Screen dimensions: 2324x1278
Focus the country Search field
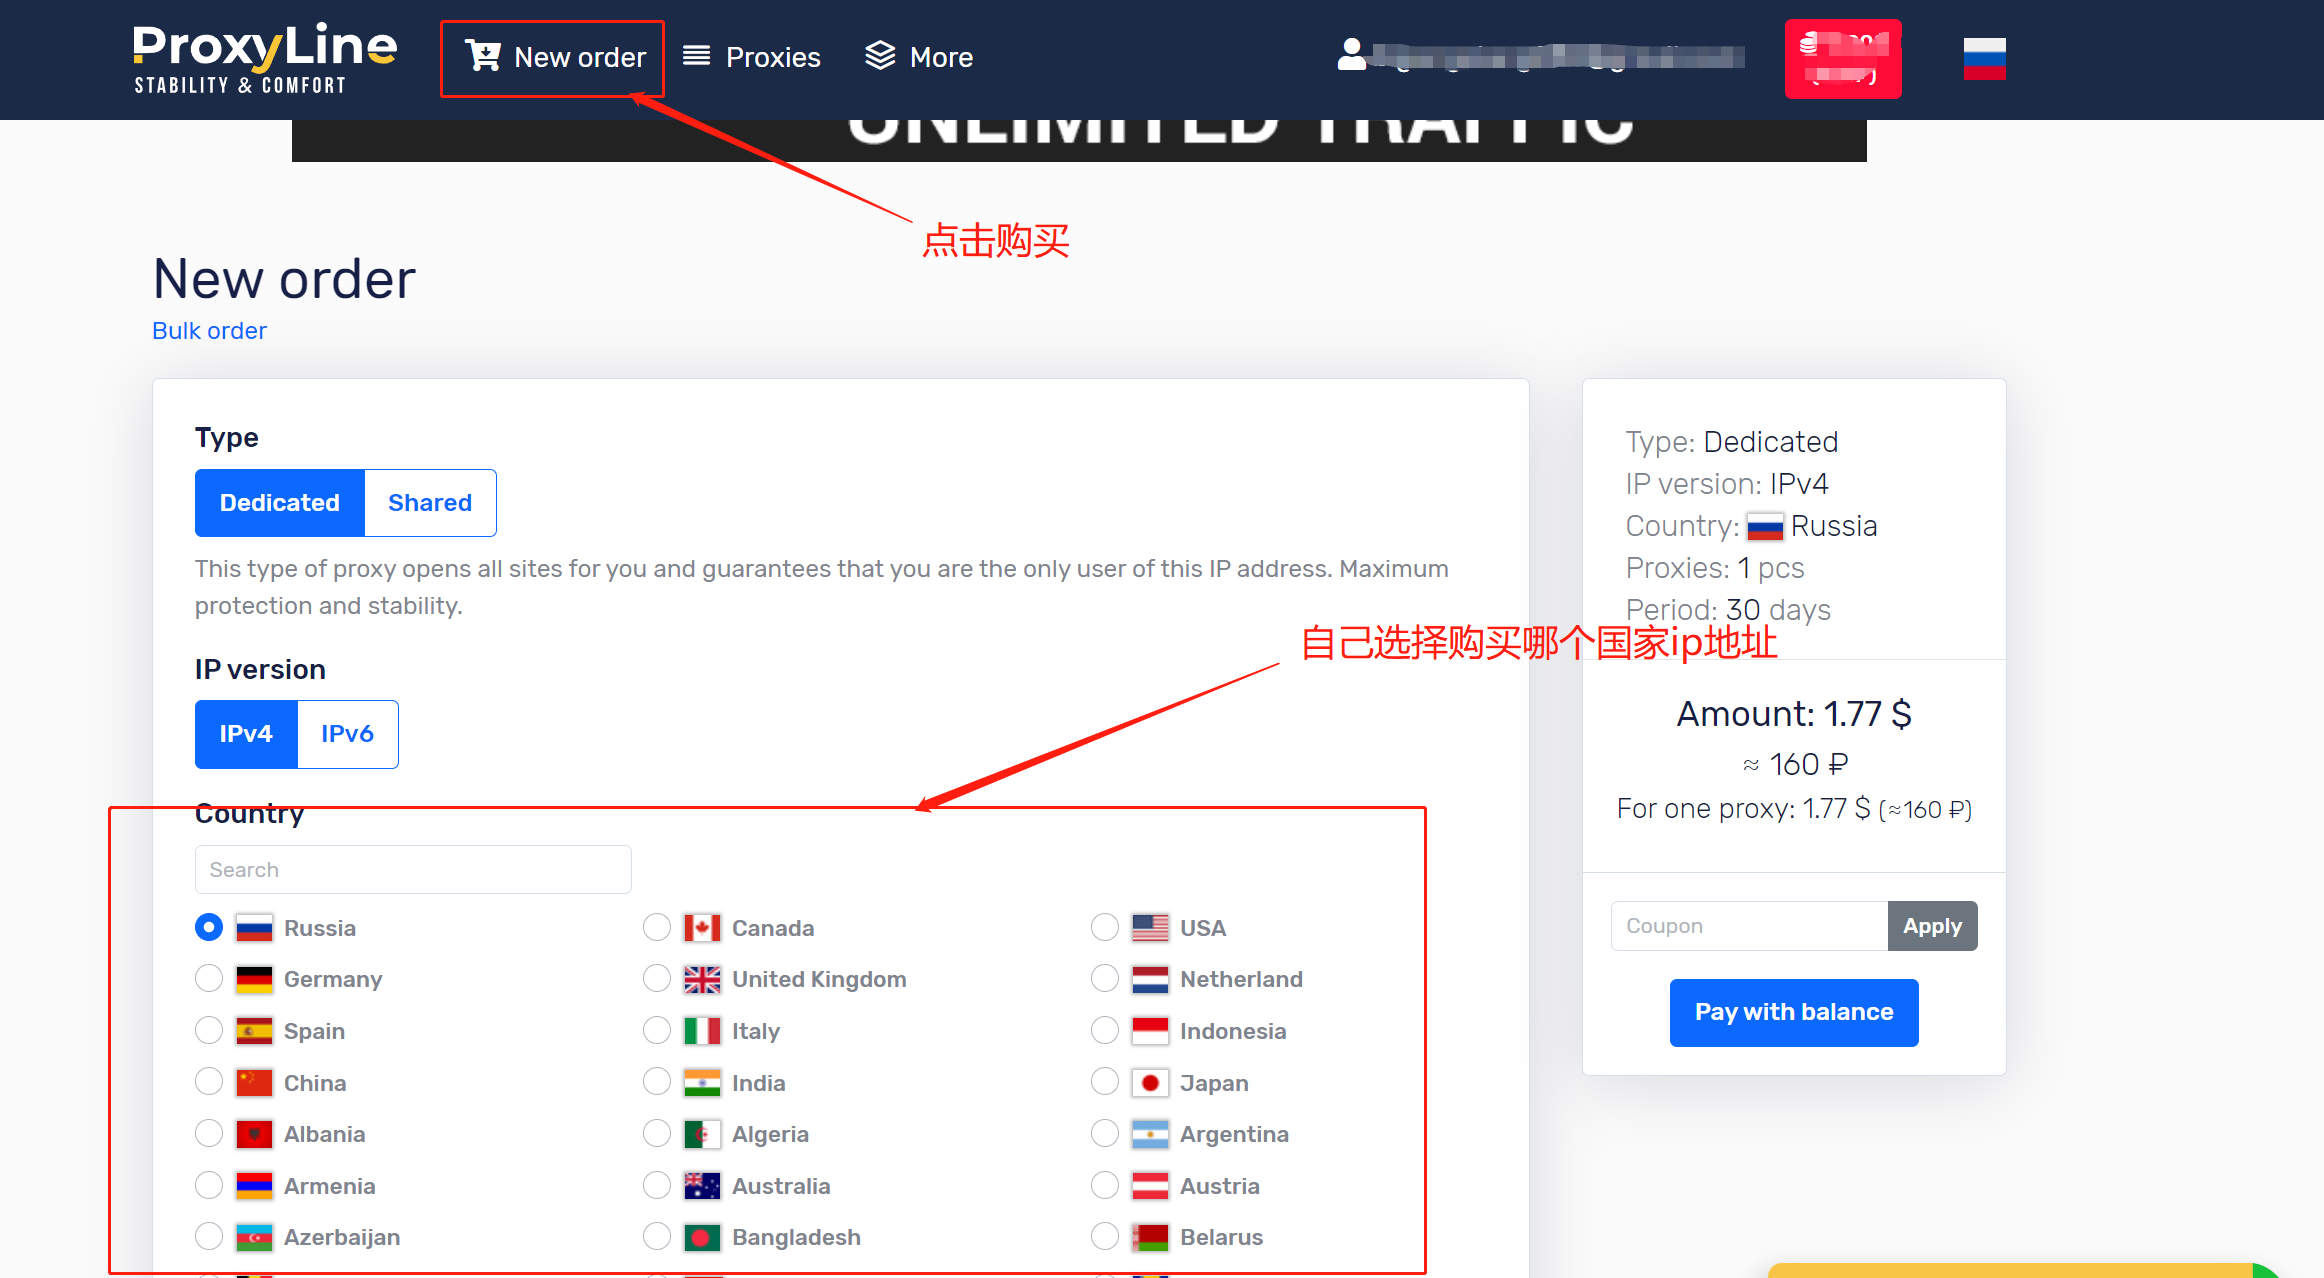point(413,870)
